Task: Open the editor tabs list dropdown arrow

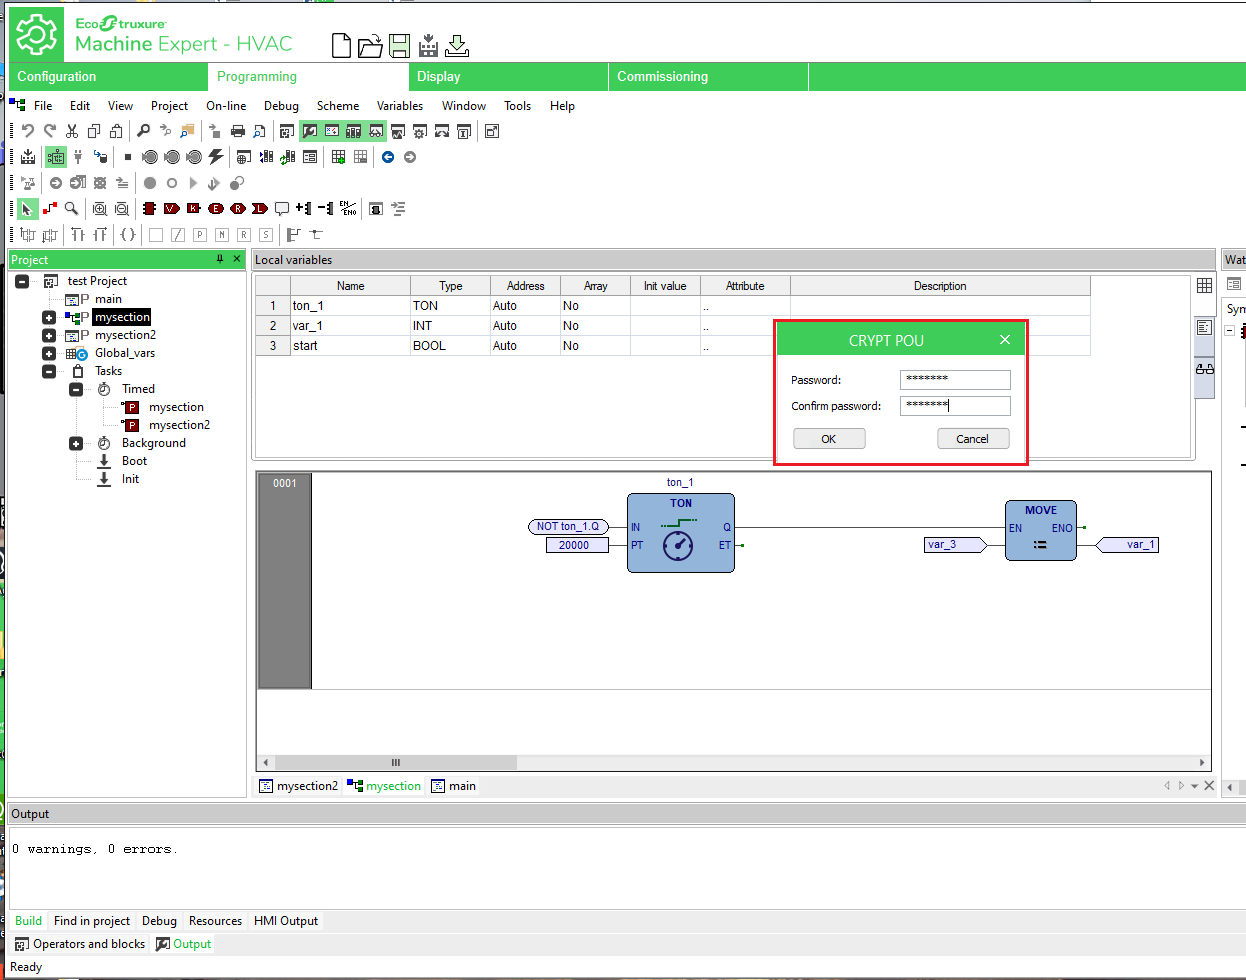Action: [1194, 786]
